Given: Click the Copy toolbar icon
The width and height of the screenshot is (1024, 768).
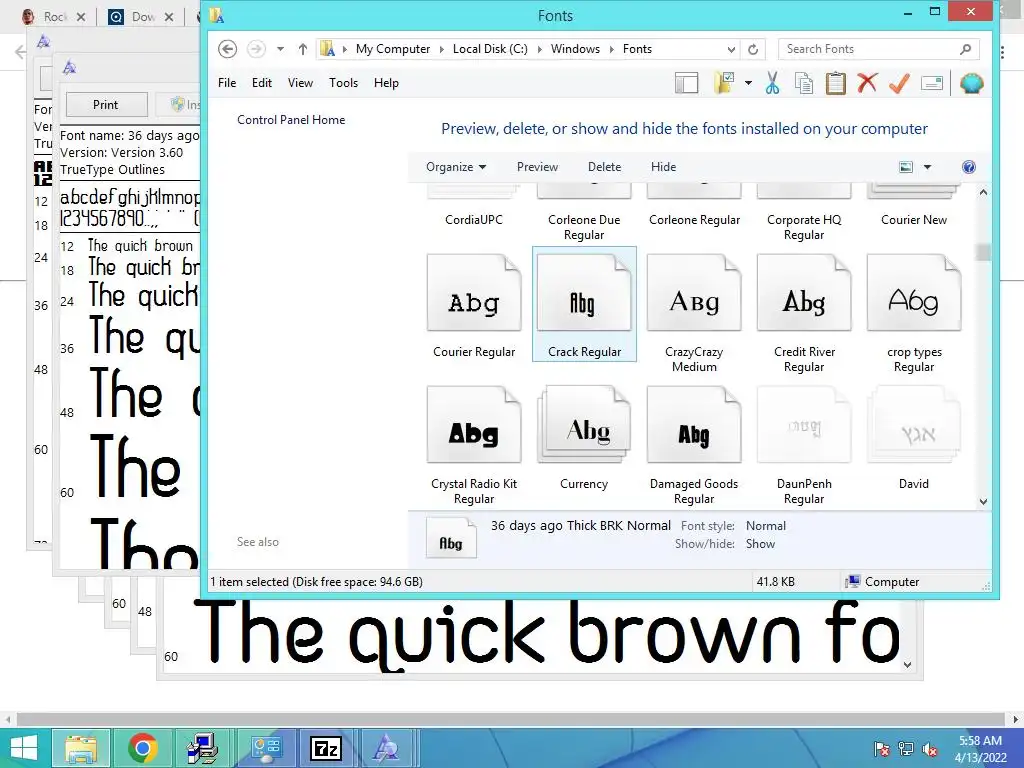Looking at the screenshot, I should coord(804,83).
